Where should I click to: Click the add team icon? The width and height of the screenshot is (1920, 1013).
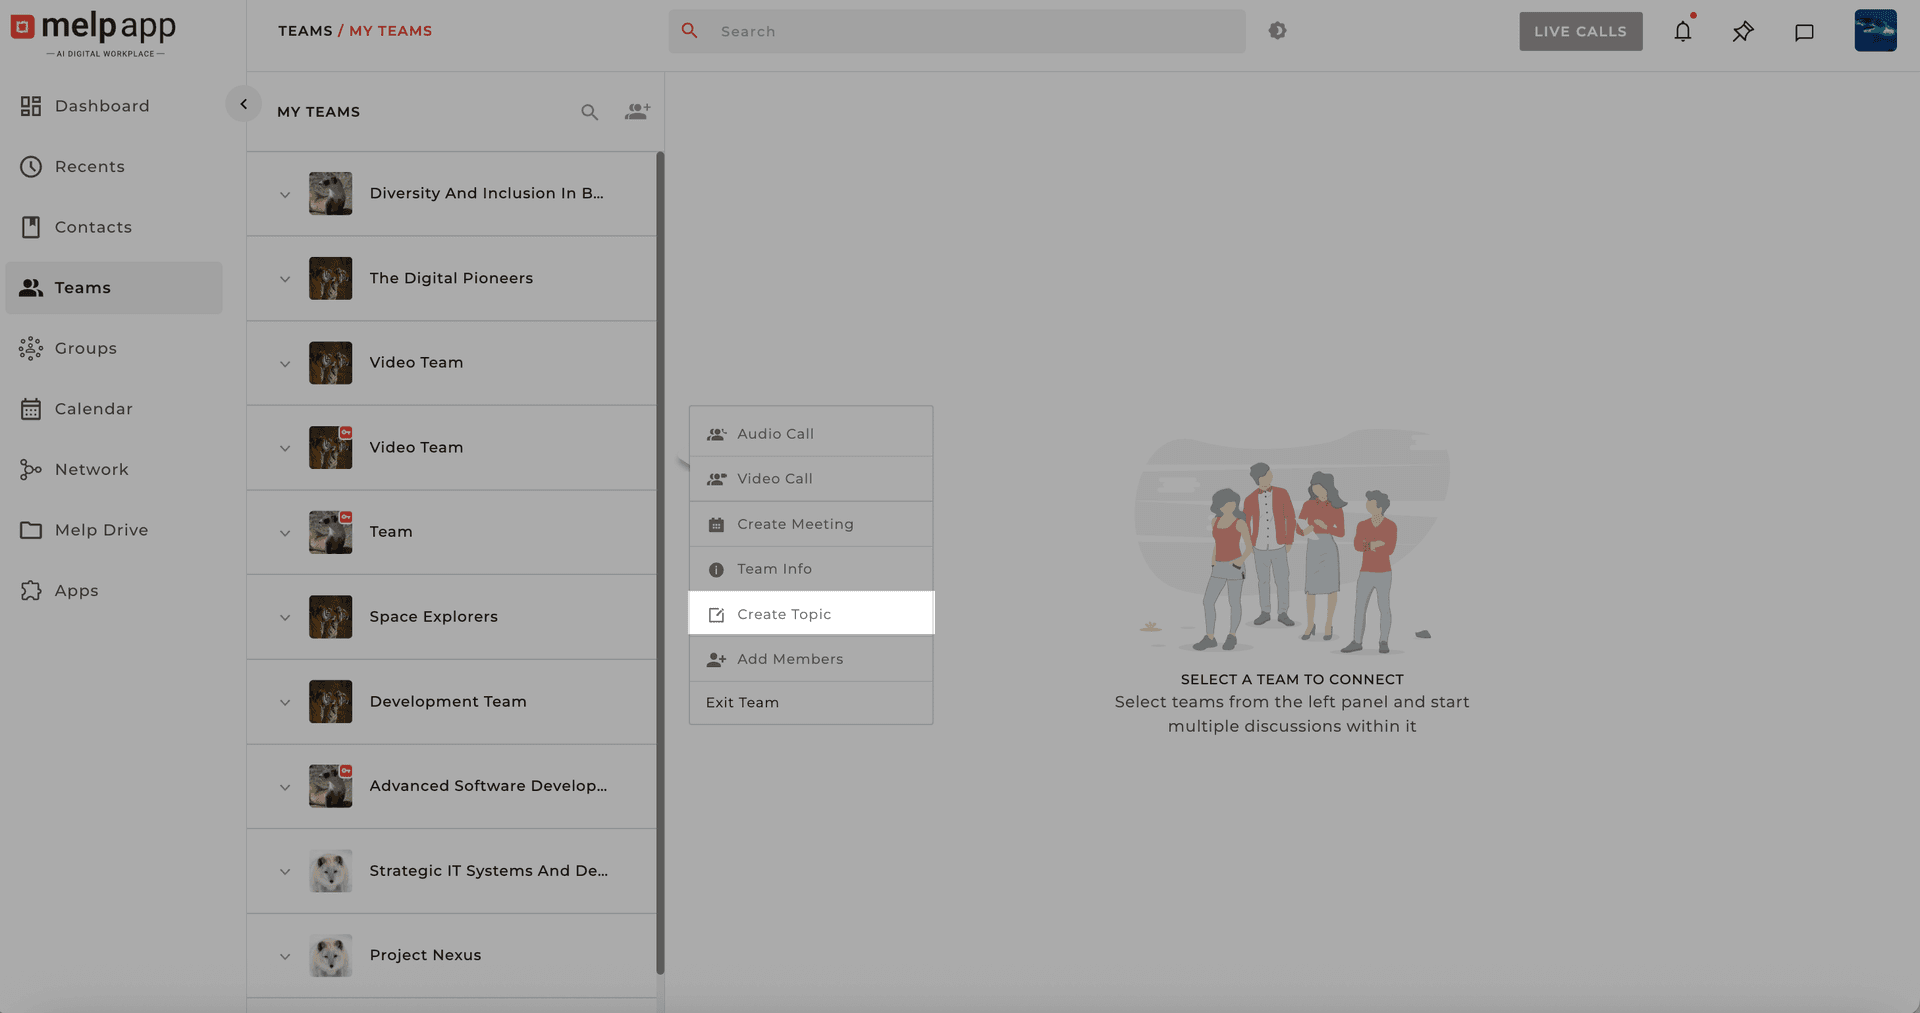[637, 112]
